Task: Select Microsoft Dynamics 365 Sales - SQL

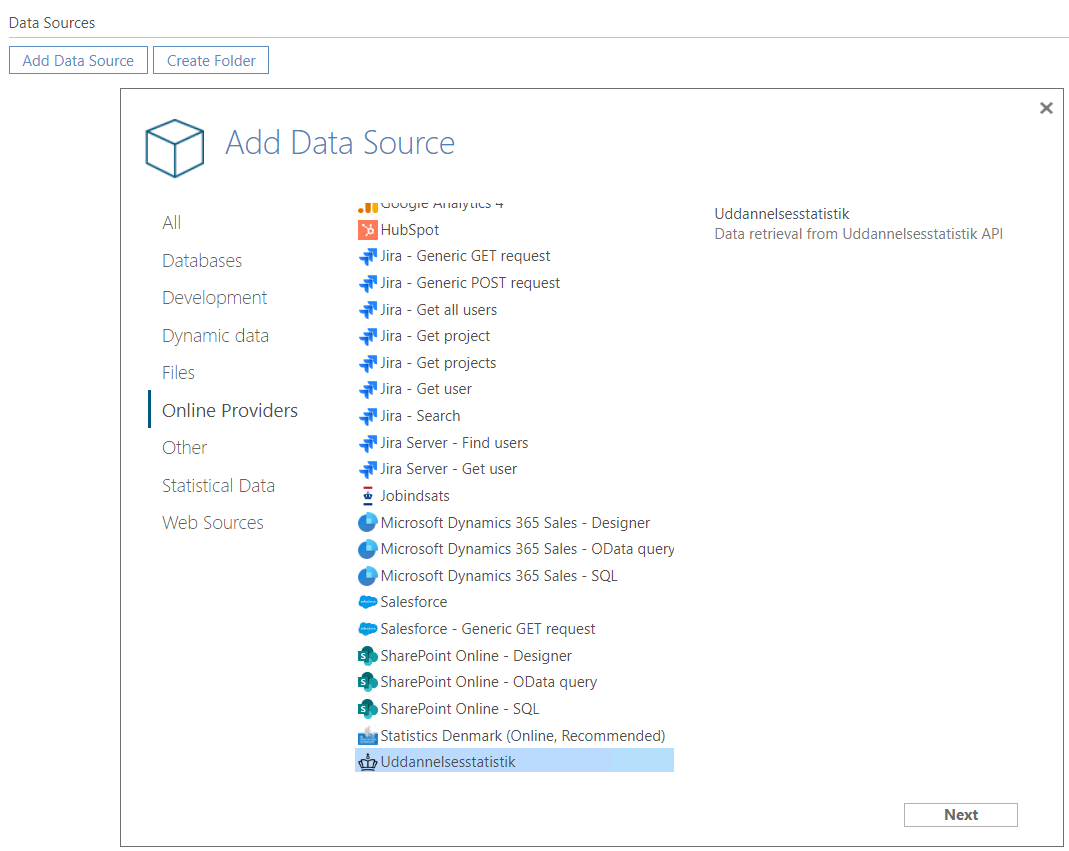Action: click(x=499, y=576)
